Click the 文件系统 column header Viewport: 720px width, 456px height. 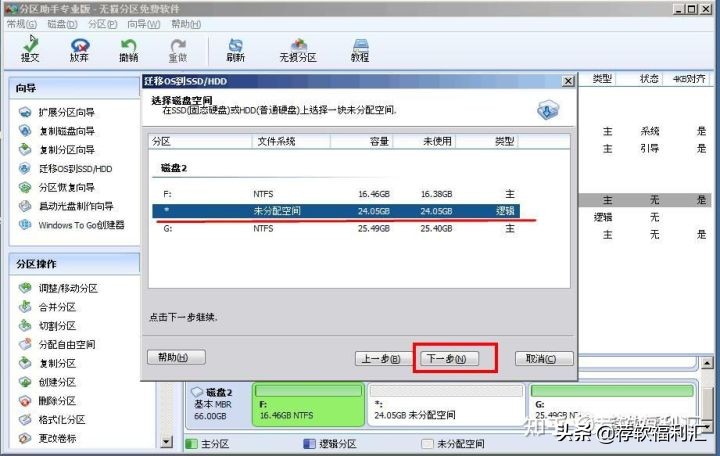pos(291,141)
